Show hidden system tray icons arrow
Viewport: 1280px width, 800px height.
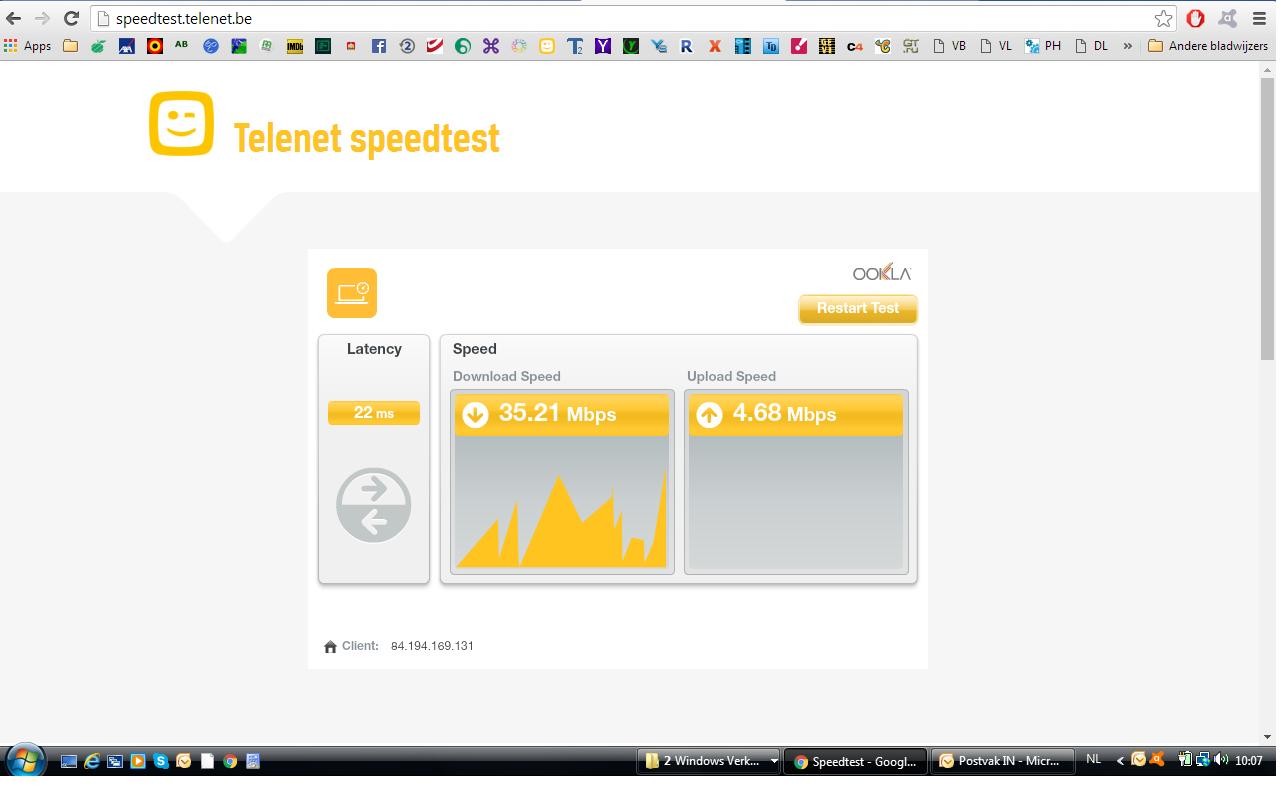tap(1120, 761)
